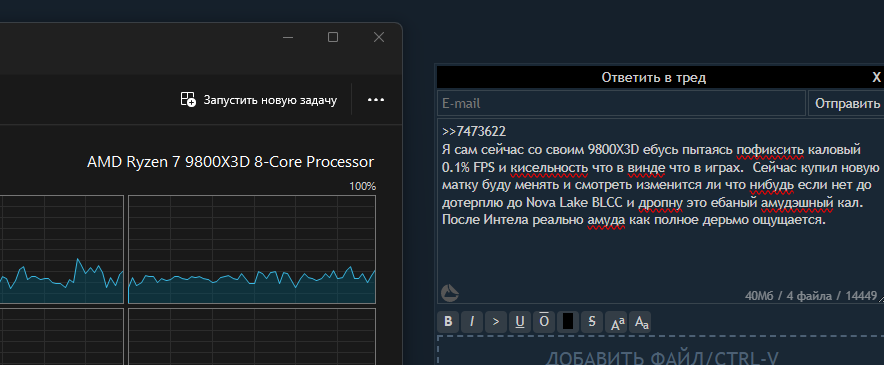Minimize the Task Manager window

[x=288, y=37]
